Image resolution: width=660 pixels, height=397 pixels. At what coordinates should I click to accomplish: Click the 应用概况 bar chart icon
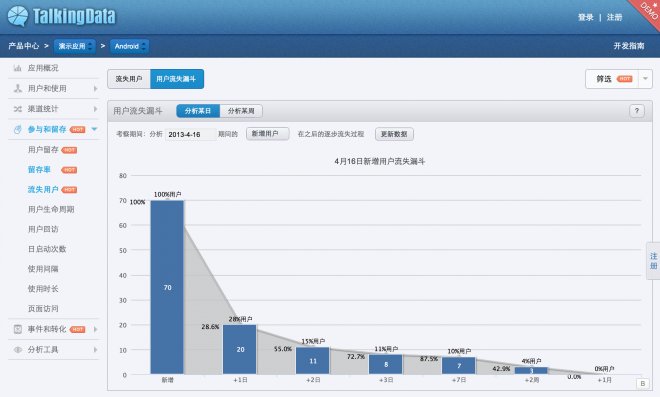(18, 68)
